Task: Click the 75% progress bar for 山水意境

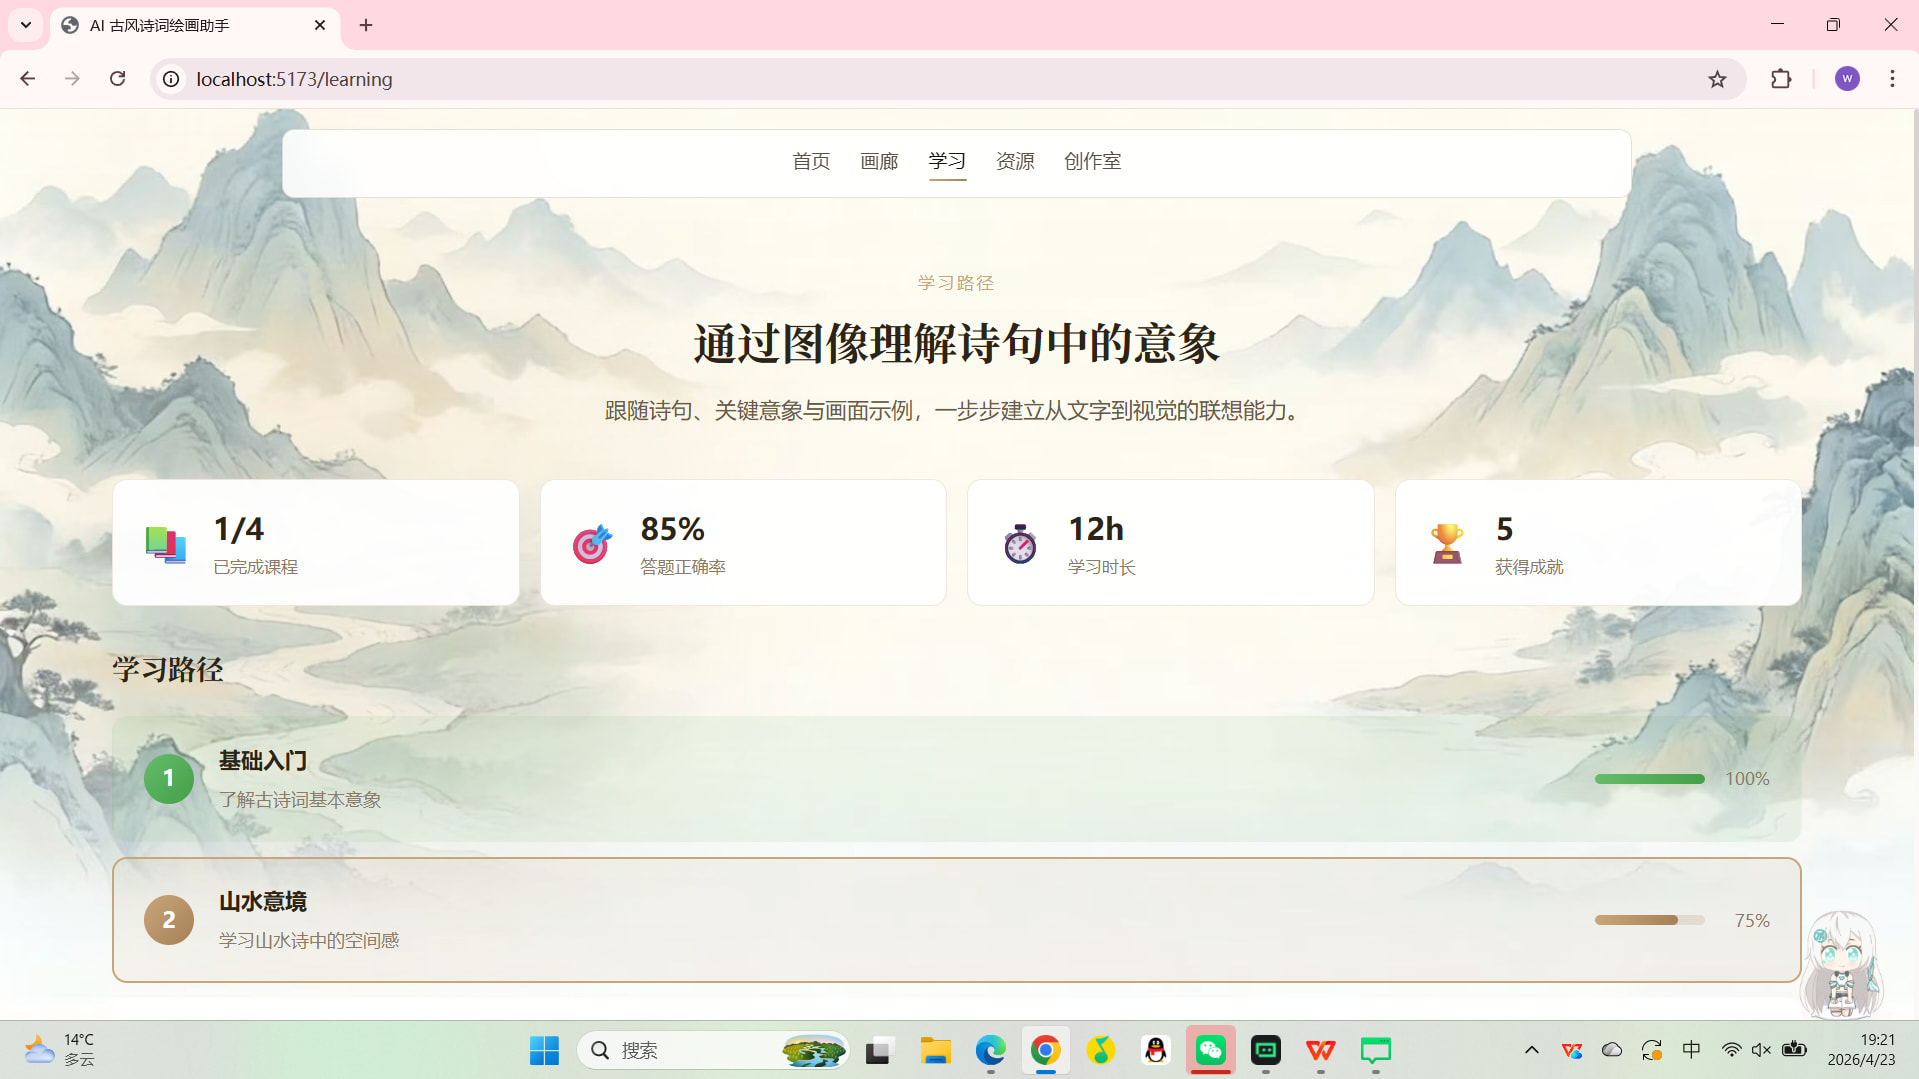Action: pos(1649,920)
